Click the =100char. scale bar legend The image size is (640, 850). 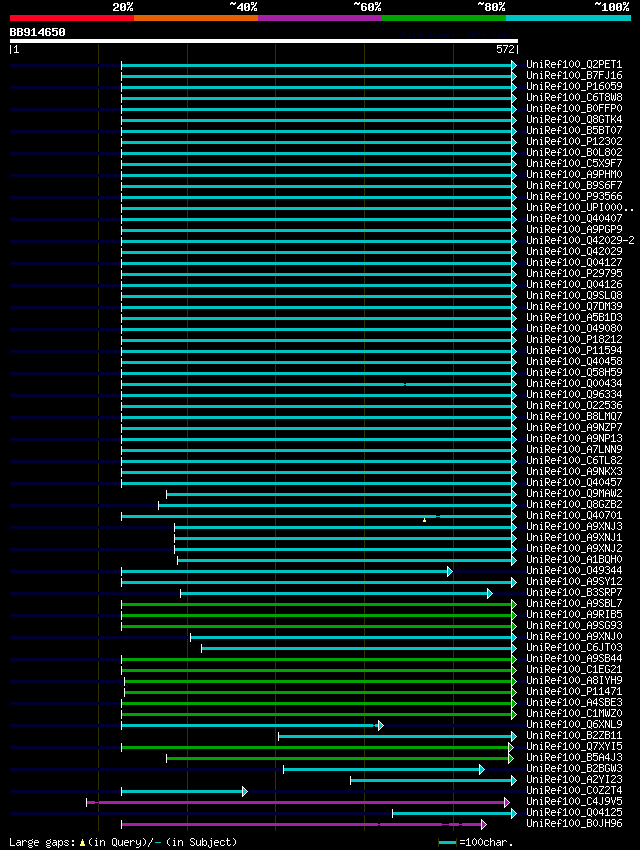476,842
